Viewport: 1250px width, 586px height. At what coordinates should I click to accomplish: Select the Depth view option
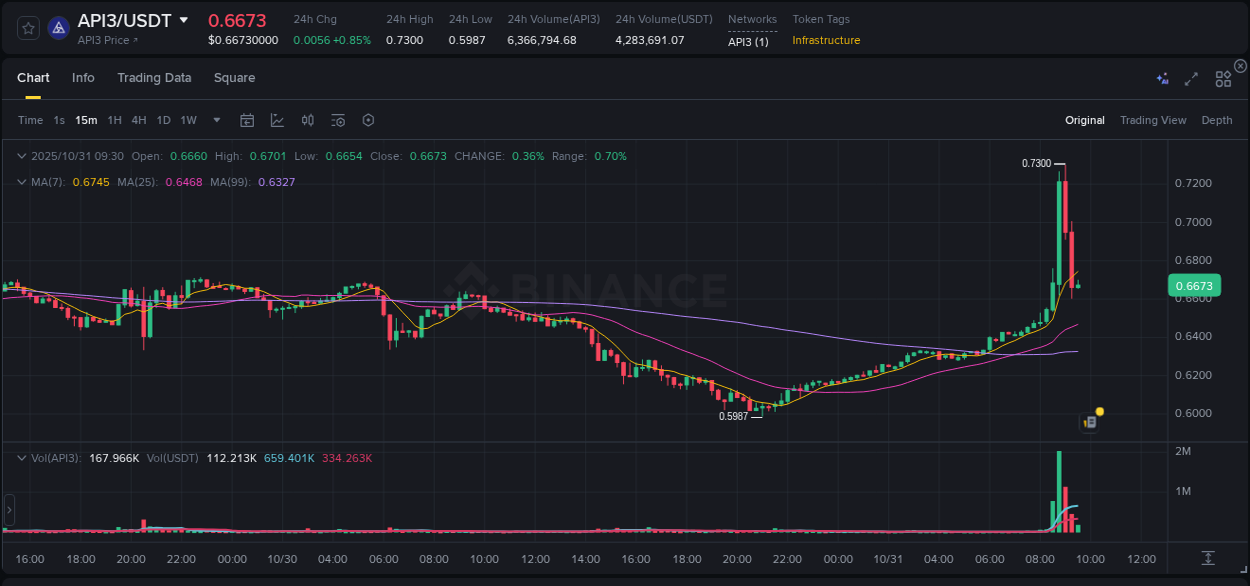pyautogui.click(x=1217, y=119)
